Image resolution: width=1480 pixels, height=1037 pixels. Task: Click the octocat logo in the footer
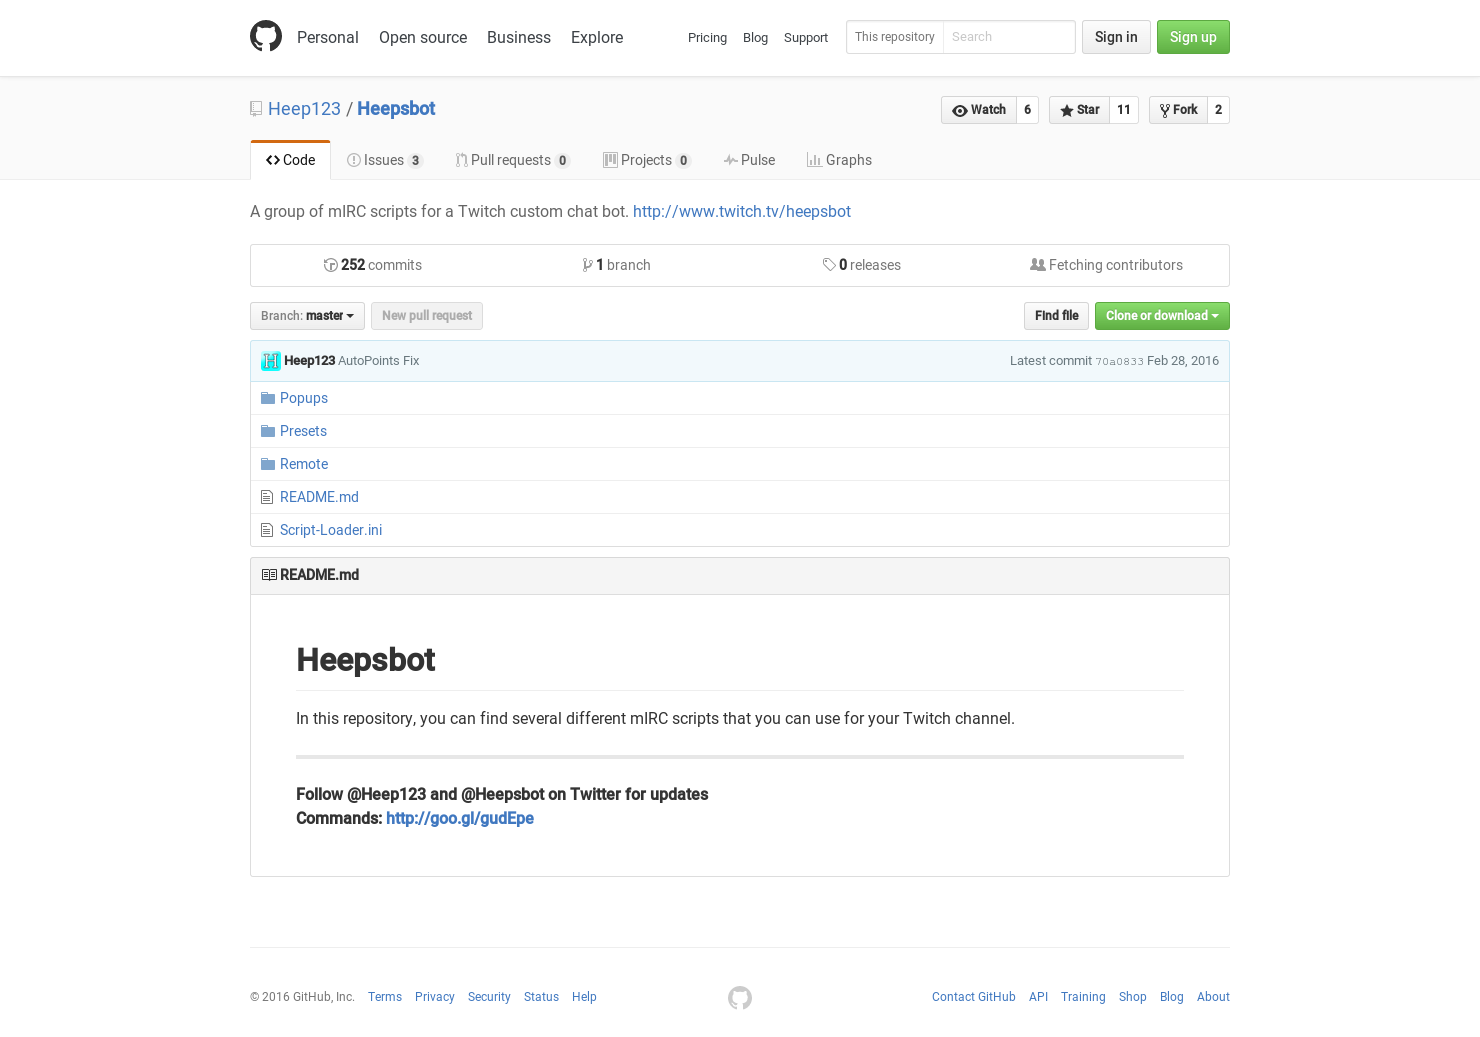(740, 997)
